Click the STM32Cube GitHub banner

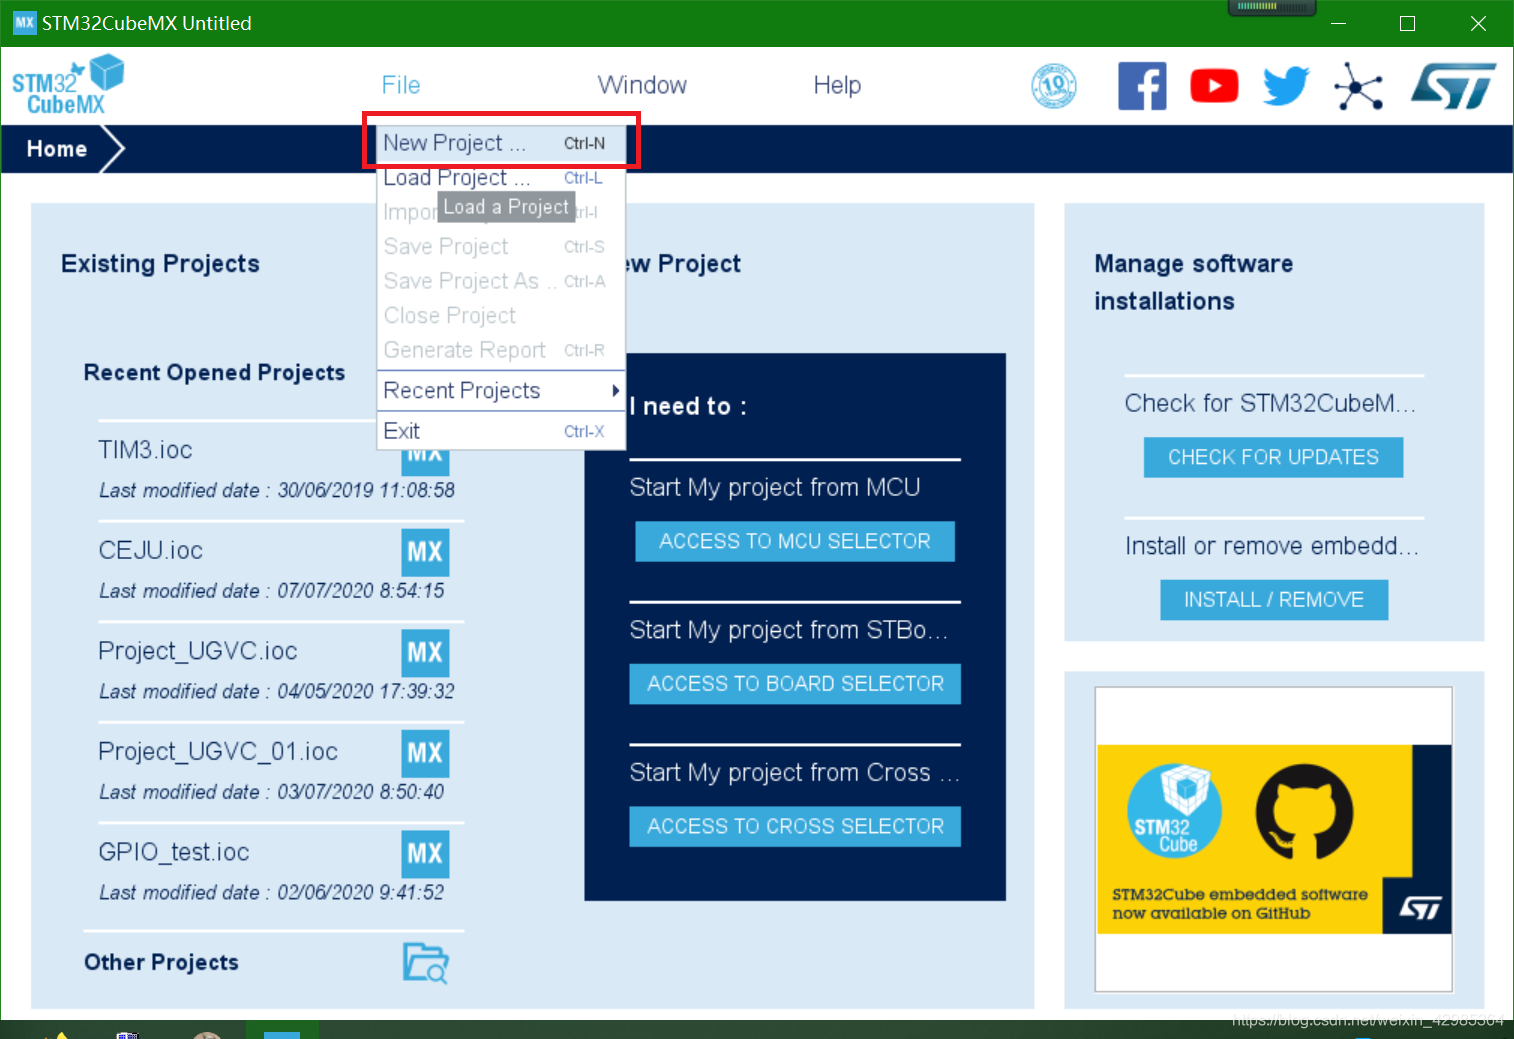[1273, 839]
